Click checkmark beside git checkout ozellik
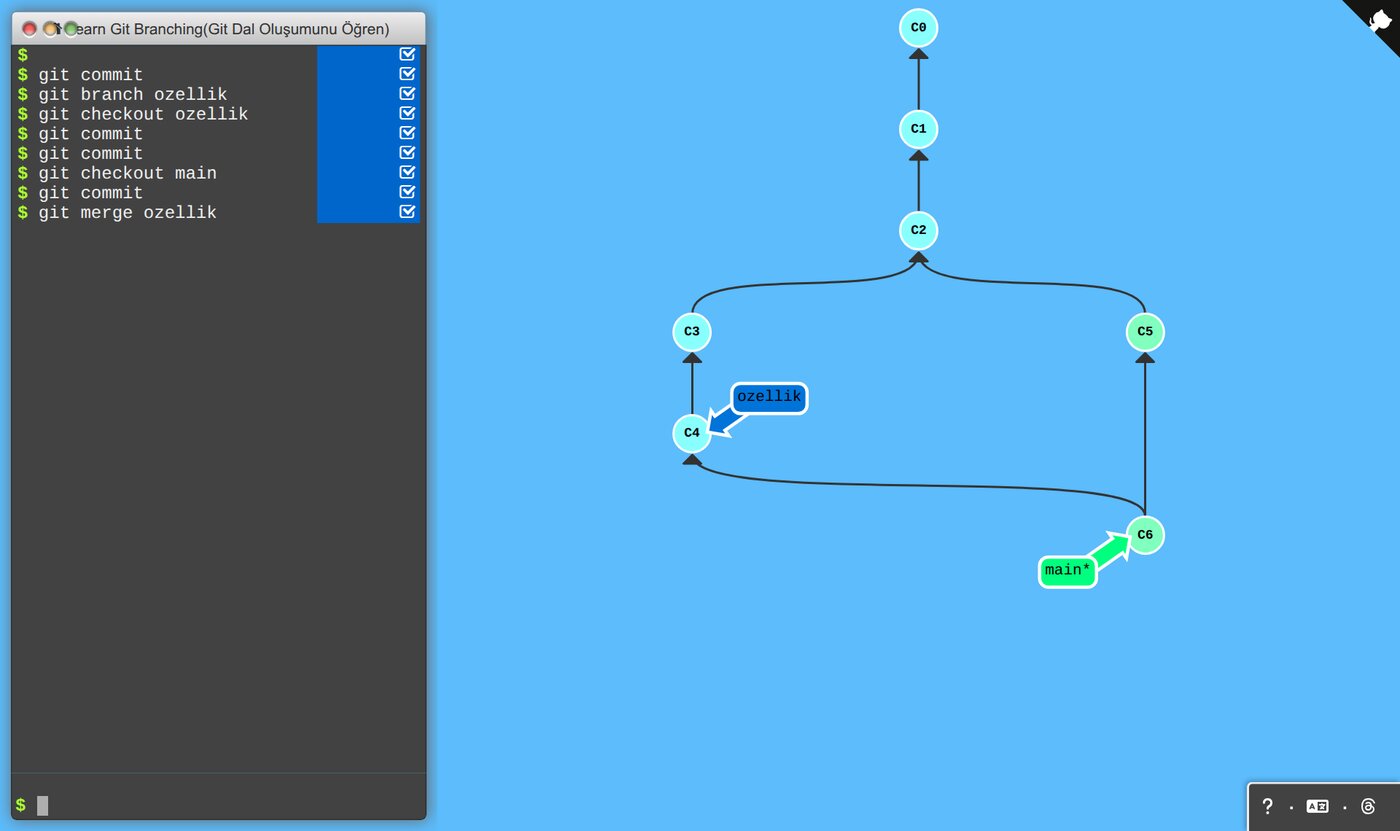Viewport: 1400px width, 831px height. 407,113
